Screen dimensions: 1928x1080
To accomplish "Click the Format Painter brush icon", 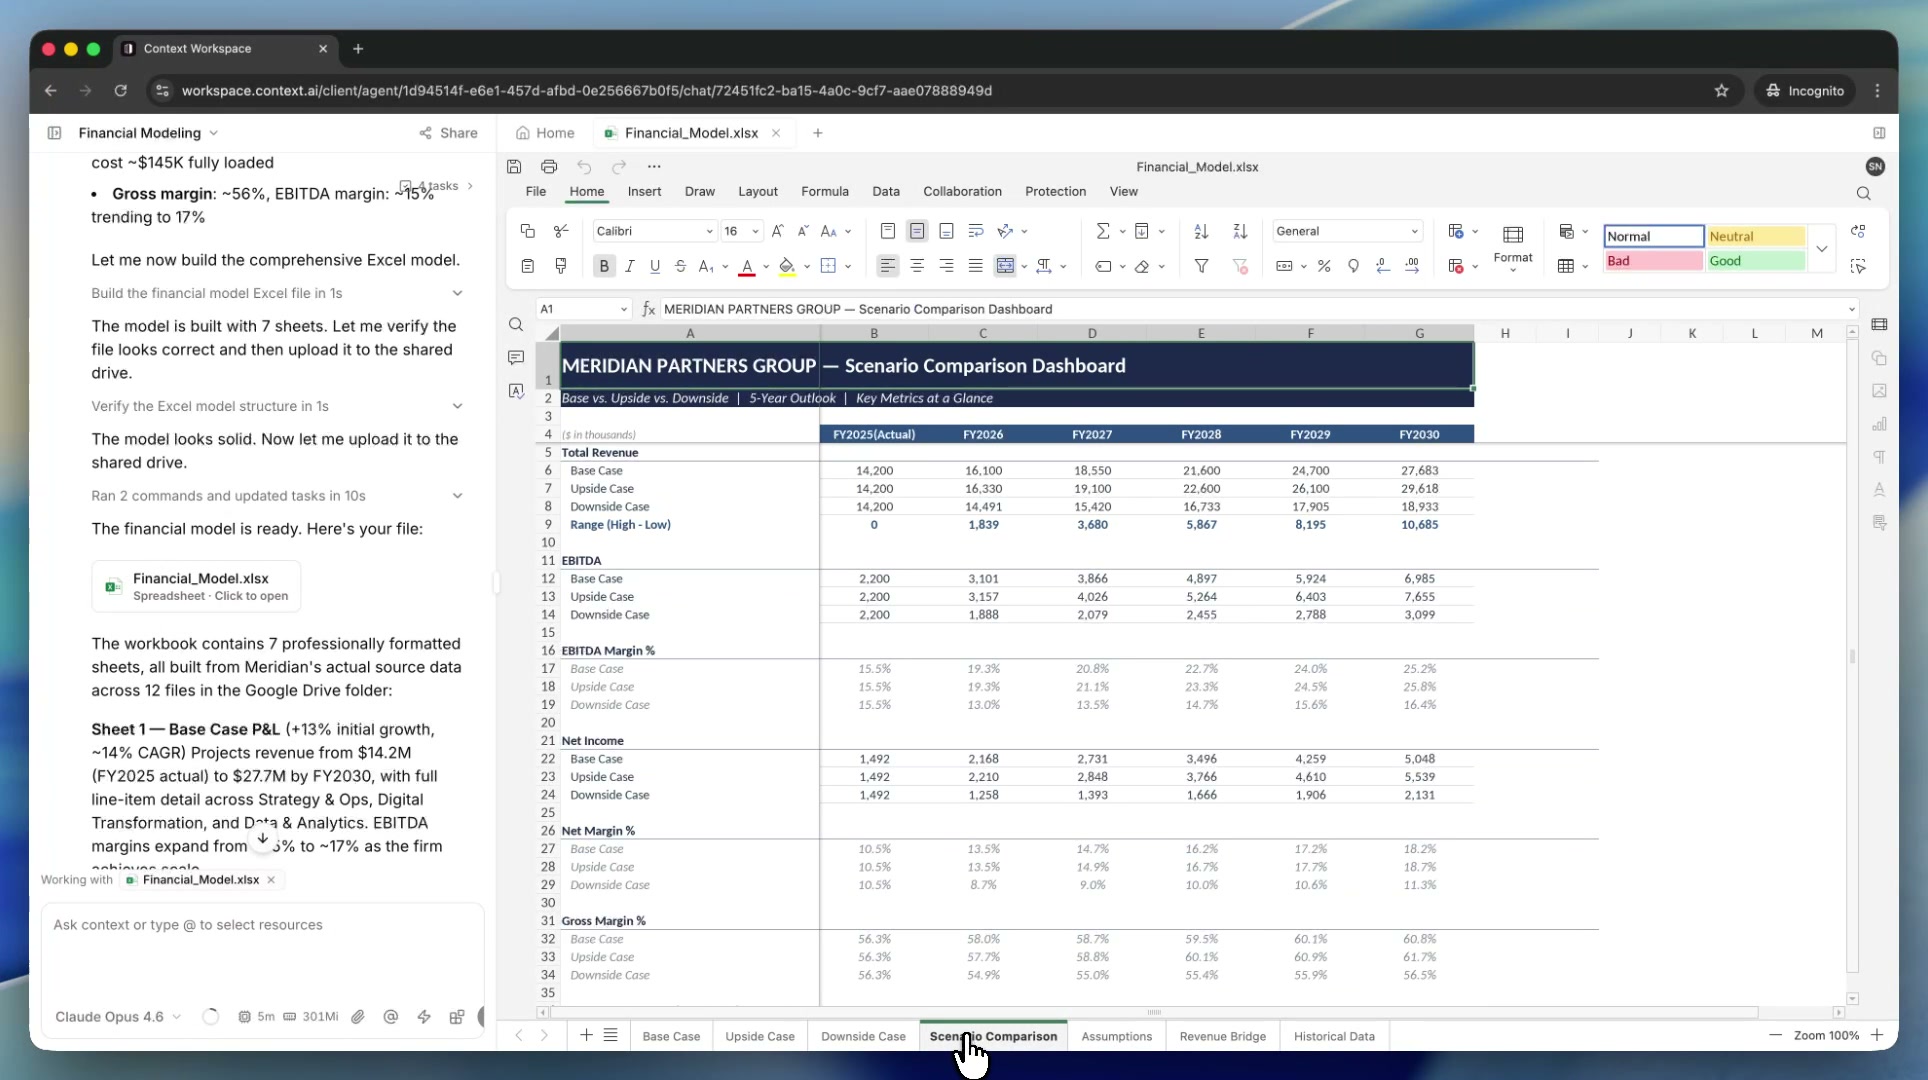I will pos(561,266).
